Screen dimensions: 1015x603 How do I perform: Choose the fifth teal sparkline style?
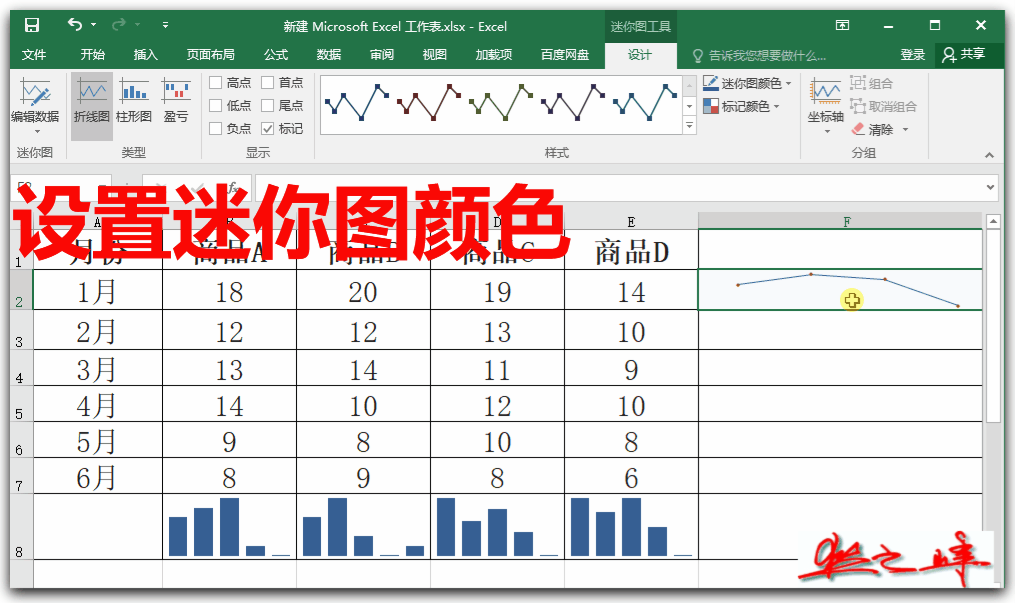[645, 102]
